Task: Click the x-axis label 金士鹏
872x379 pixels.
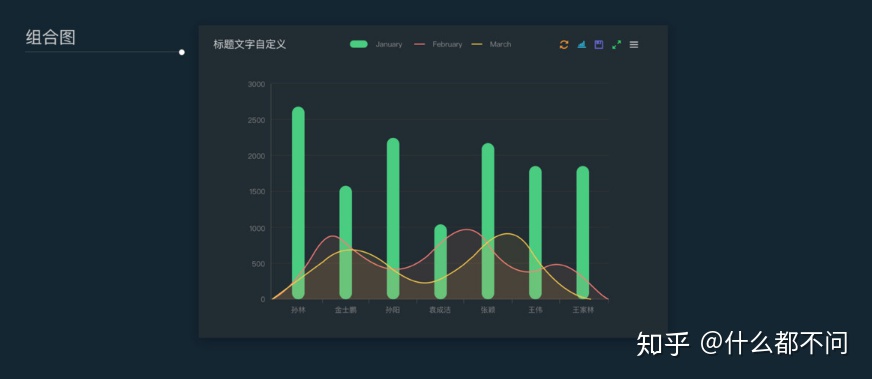Action: [x=345, y=310]
